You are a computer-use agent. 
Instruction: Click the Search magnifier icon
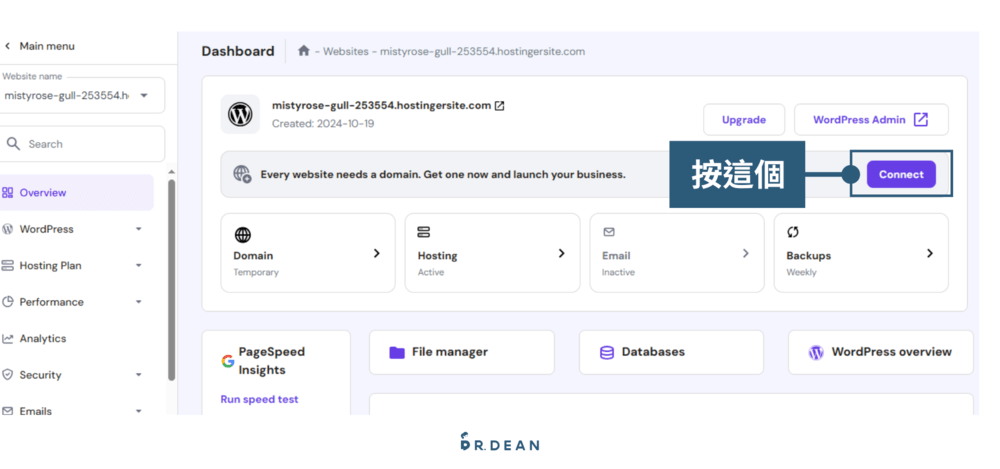tap(13, 144)
